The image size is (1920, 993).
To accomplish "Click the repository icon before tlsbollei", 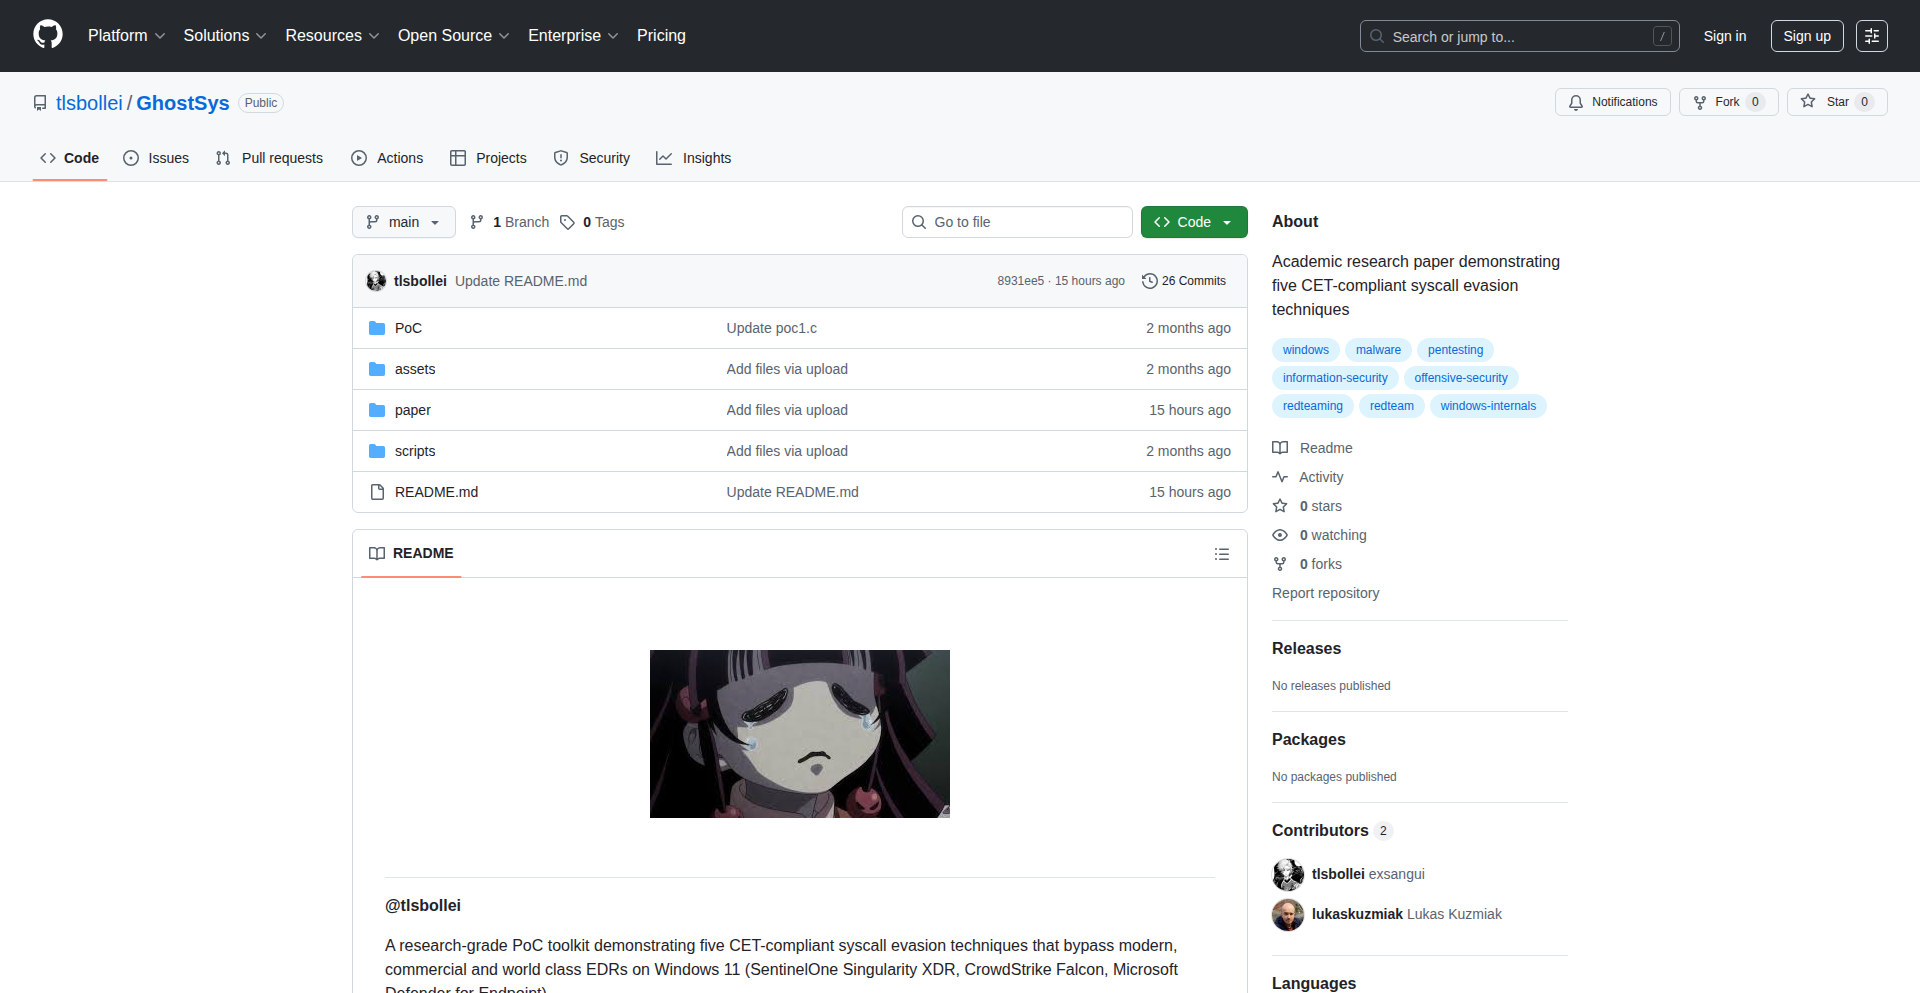I will click(x=40, y=103).
